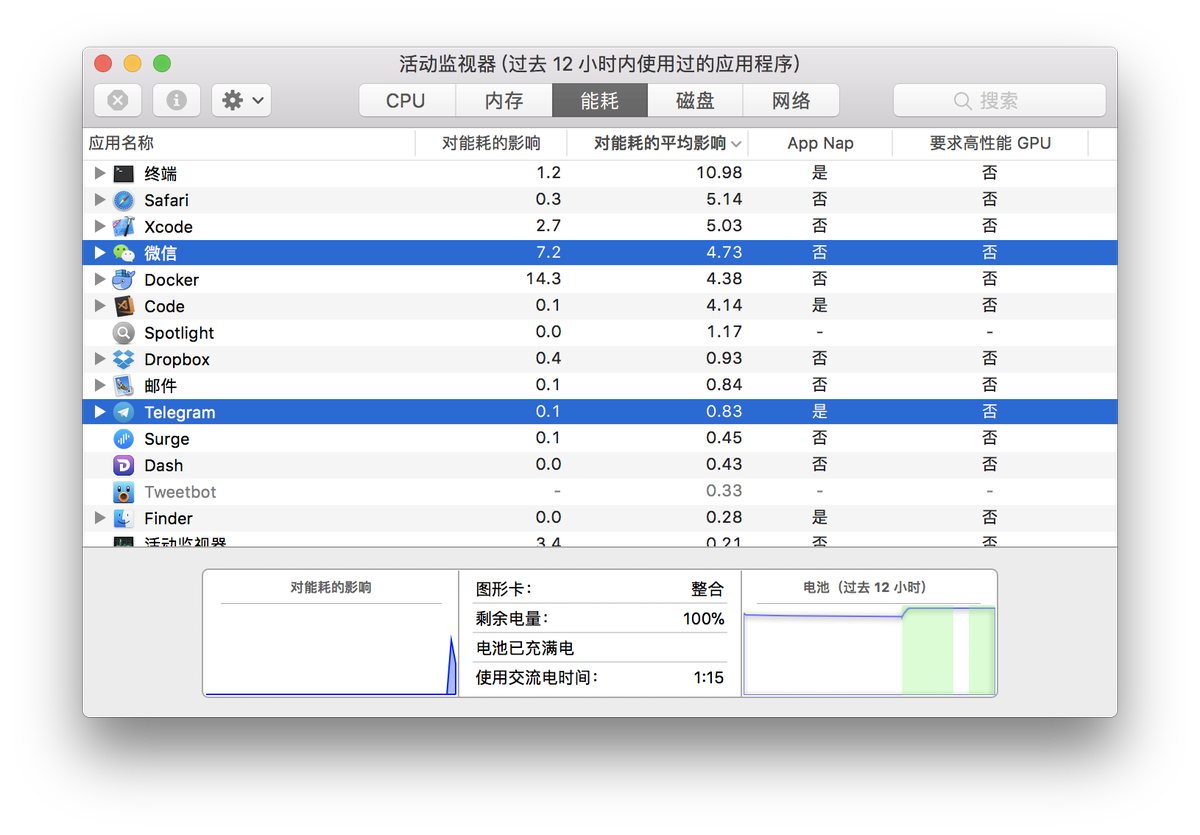Open the 网络 network tab
The height and width of the screenshot is (835, 1200).
[791, 100]
